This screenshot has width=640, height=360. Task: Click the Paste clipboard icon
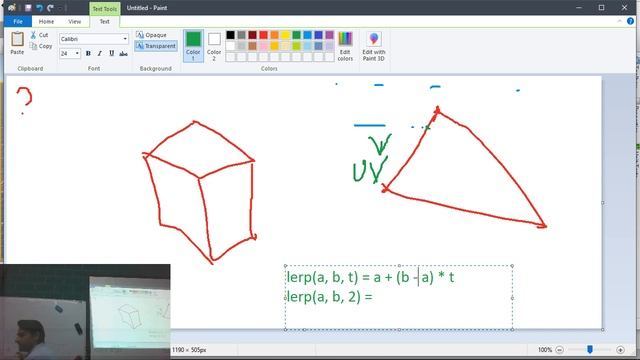[x=17, y=40]
